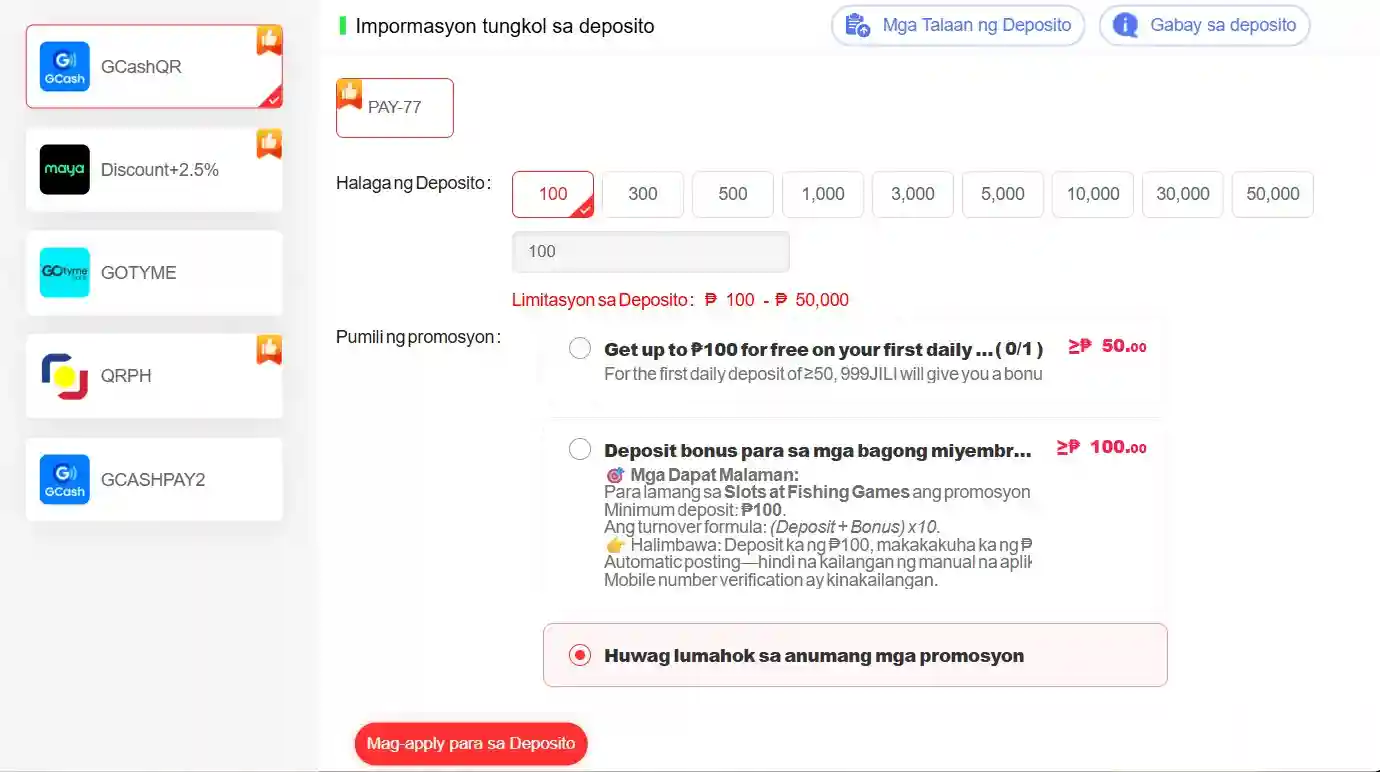Click the QRPH payment logo
Viewport: 1380px width, 772px height.
[x=63, y=376]
